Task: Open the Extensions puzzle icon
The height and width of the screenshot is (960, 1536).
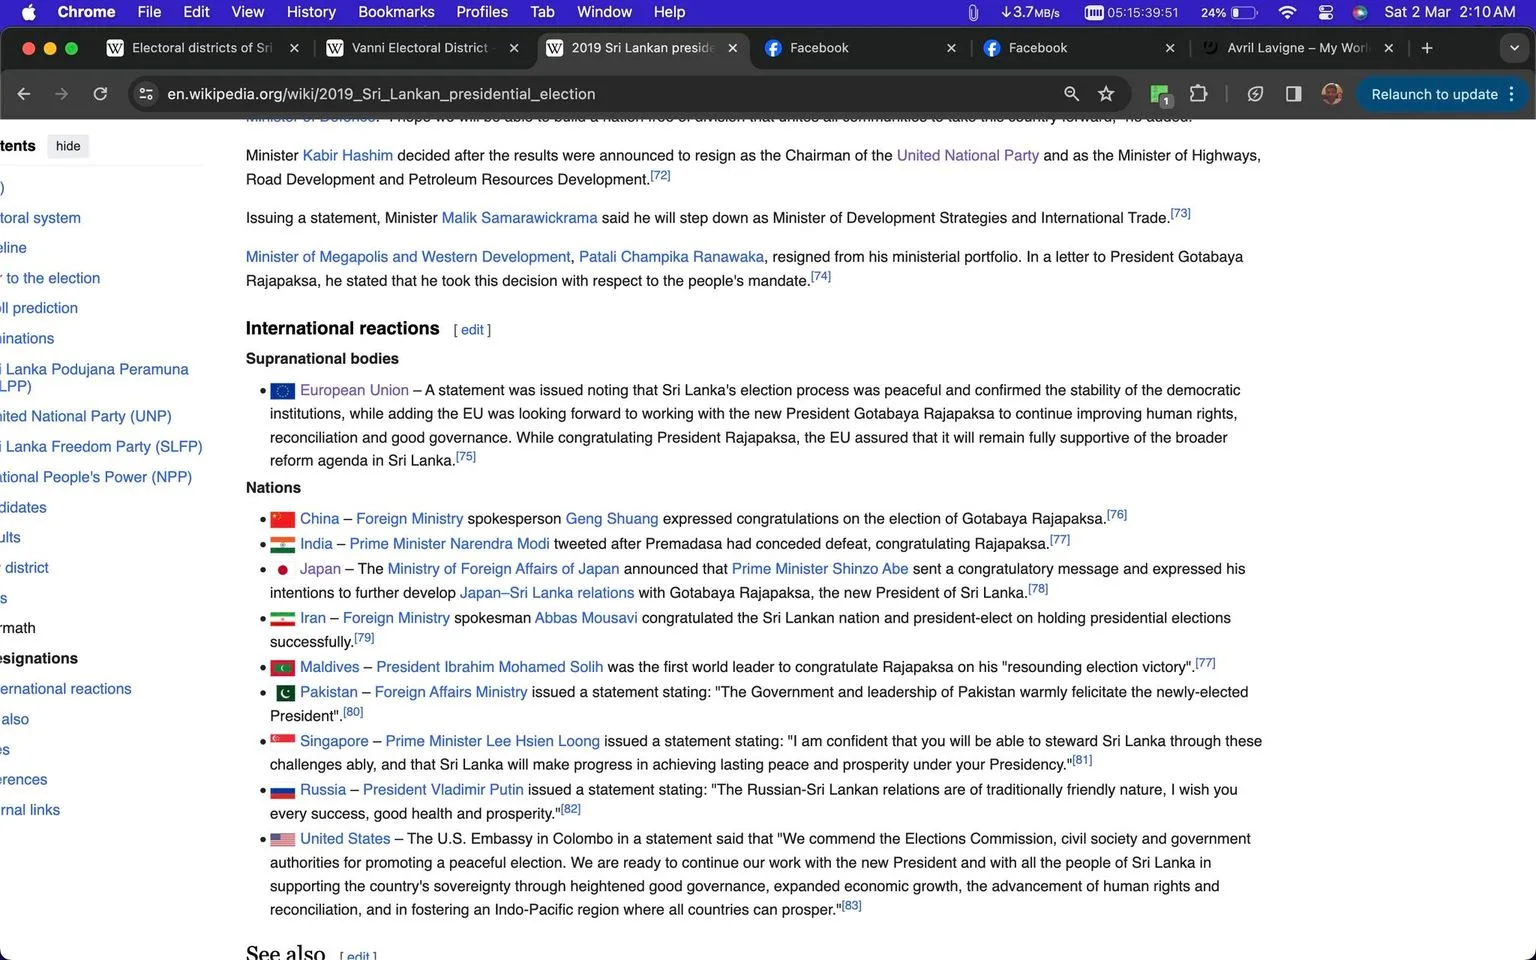Action: click(x=1198, y=94)
